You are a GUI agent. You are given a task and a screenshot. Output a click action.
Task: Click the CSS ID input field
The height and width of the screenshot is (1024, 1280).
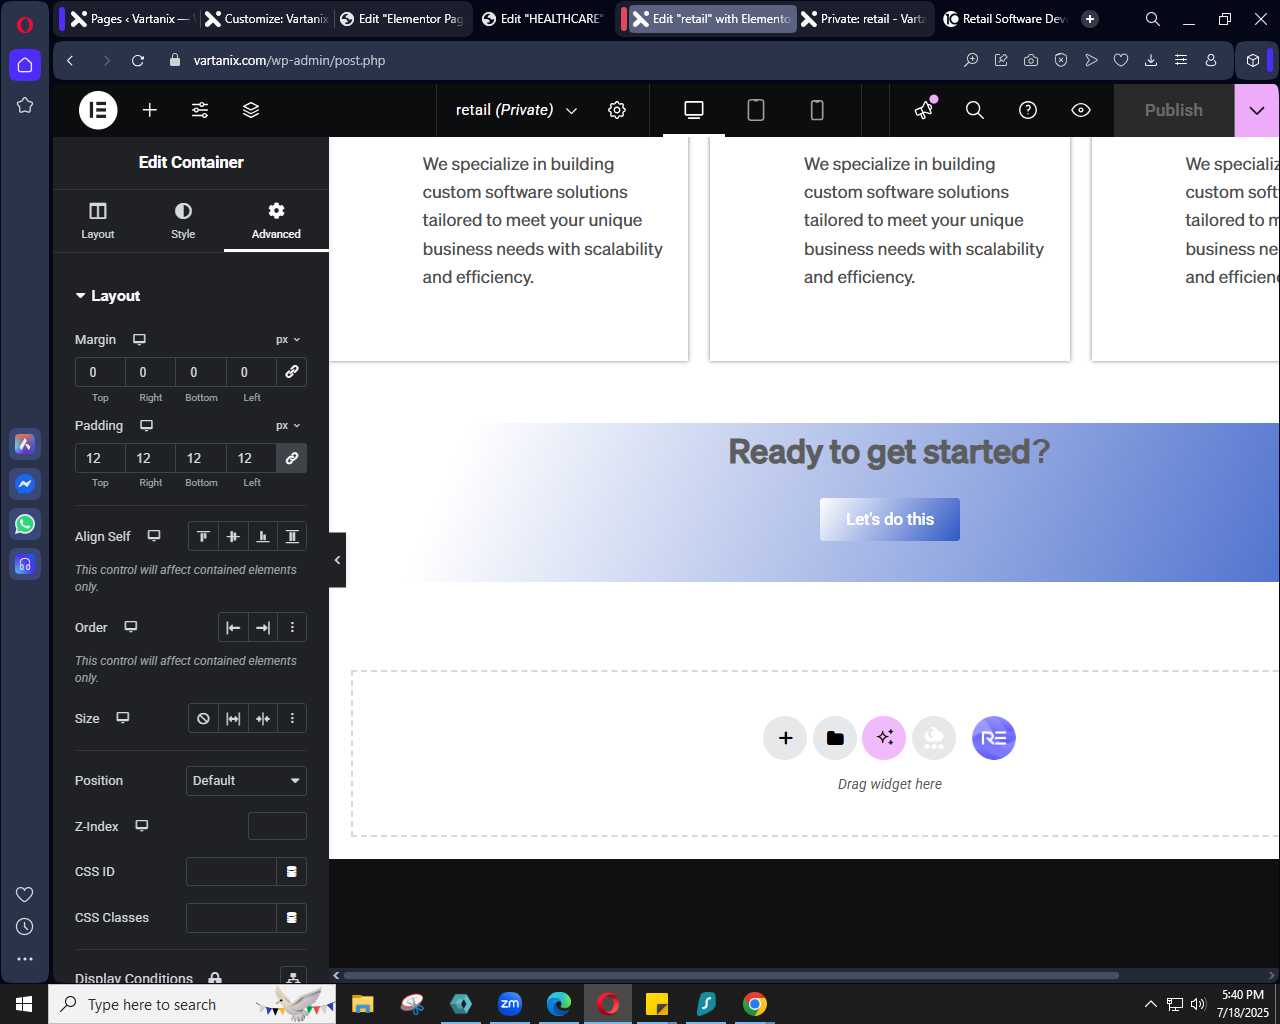[231, 872]
